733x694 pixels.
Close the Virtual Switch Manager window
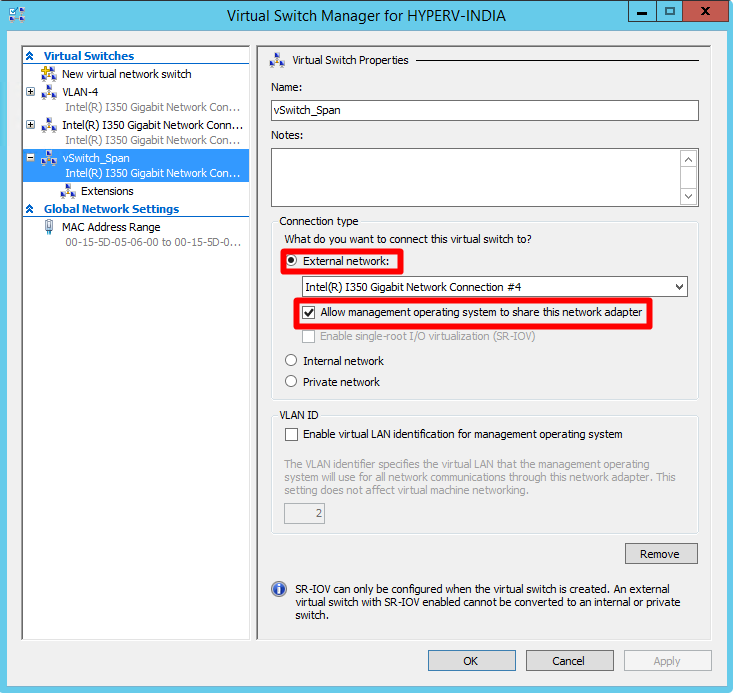pyautogui.click(x=705, y=11)
